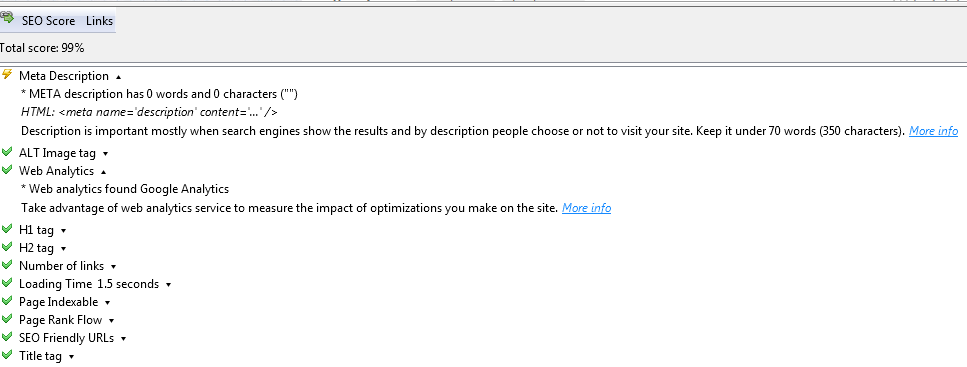The image size is (967, 367).
Task: Select the H2 tag heading
Action: (36, 248)
